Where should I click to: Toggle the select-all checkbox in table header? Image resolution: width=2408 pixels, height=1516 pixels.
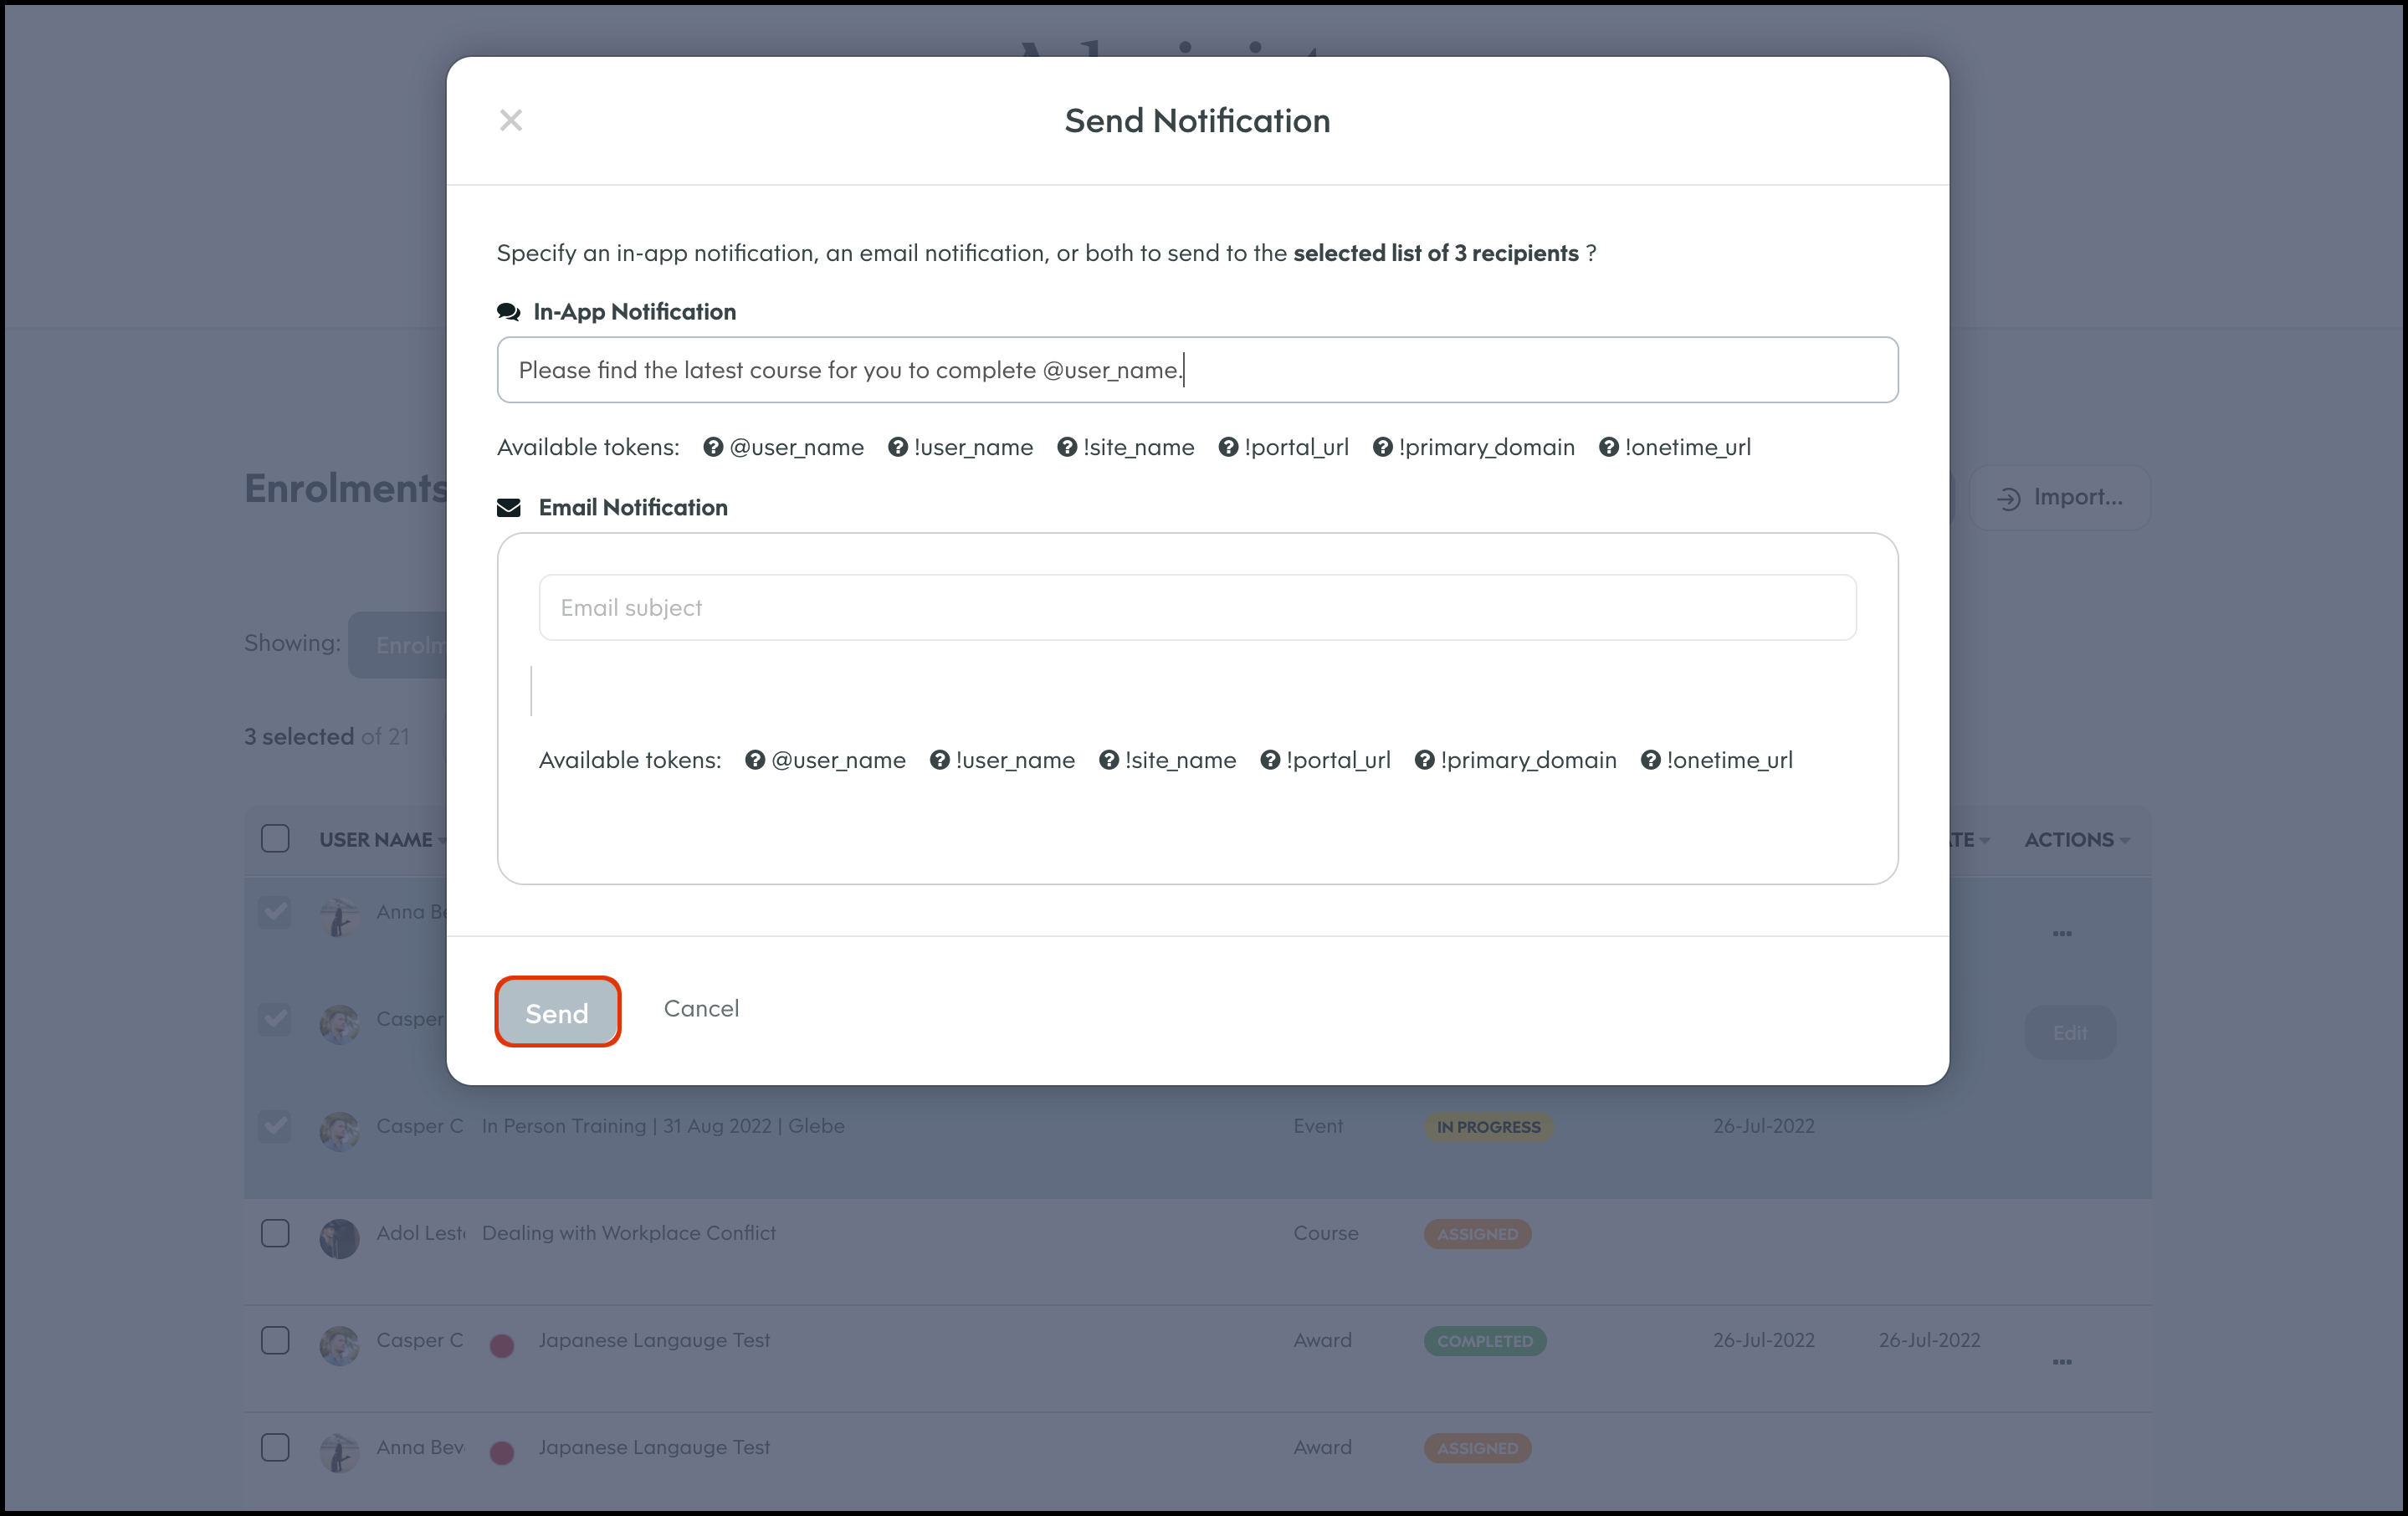[x=275, y=838]
